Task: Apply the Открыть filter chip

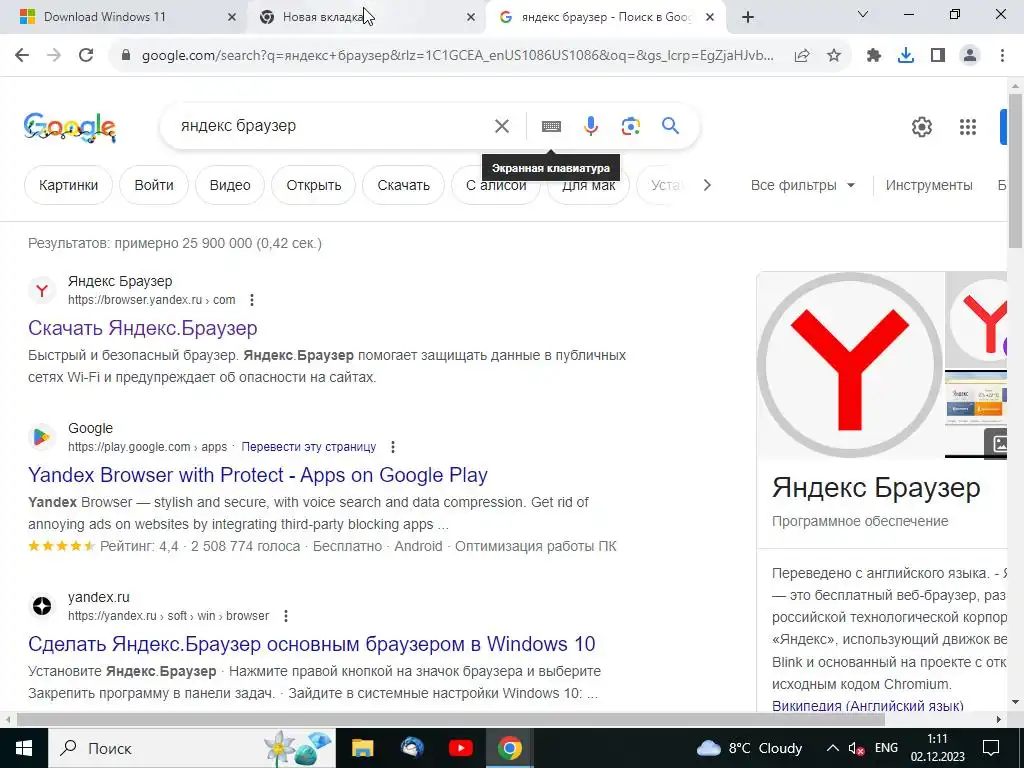Action: [313, 185]
